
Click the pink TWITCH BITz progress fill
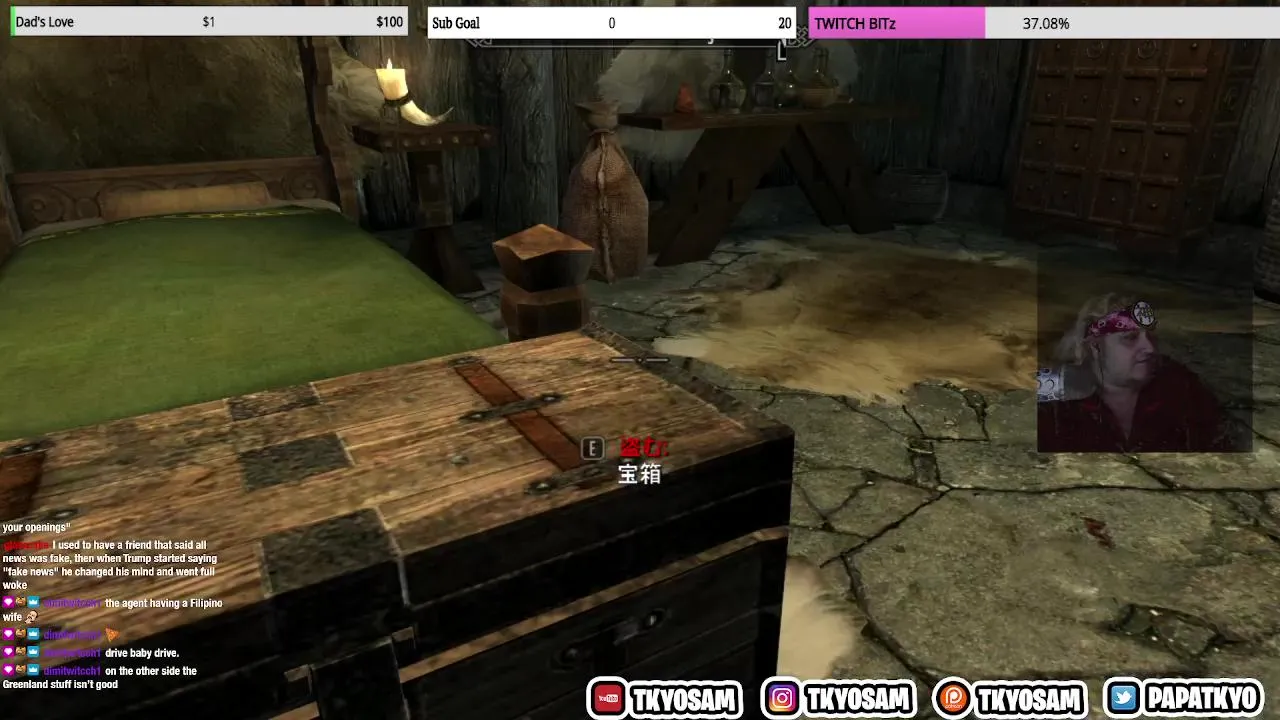click(896, 23)
